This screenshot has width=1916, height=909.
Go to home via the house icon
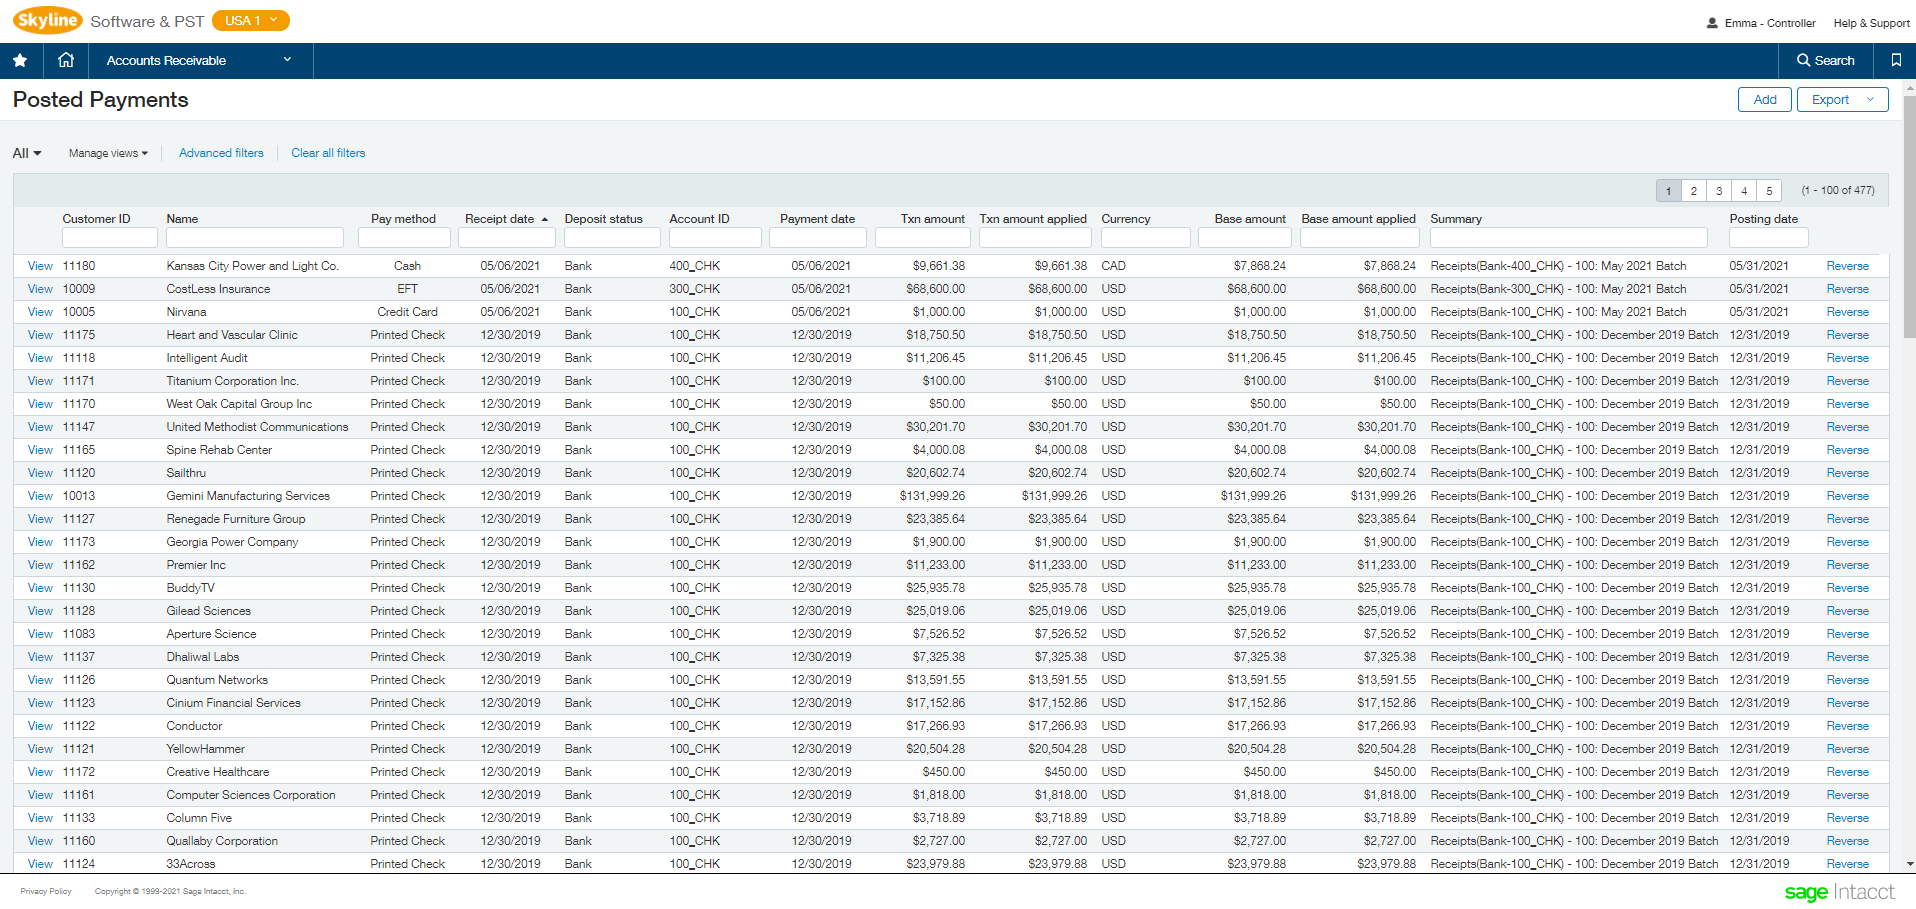point(66,60)
